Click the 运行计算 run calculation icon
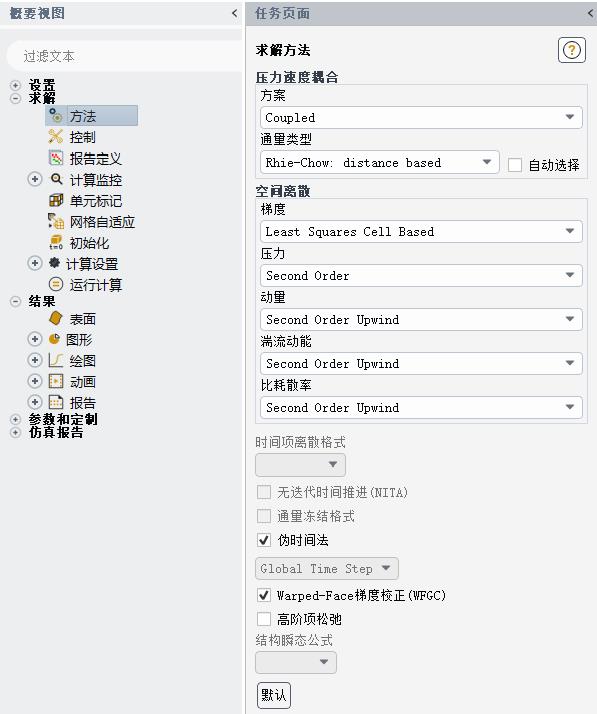 pos(56,285)
